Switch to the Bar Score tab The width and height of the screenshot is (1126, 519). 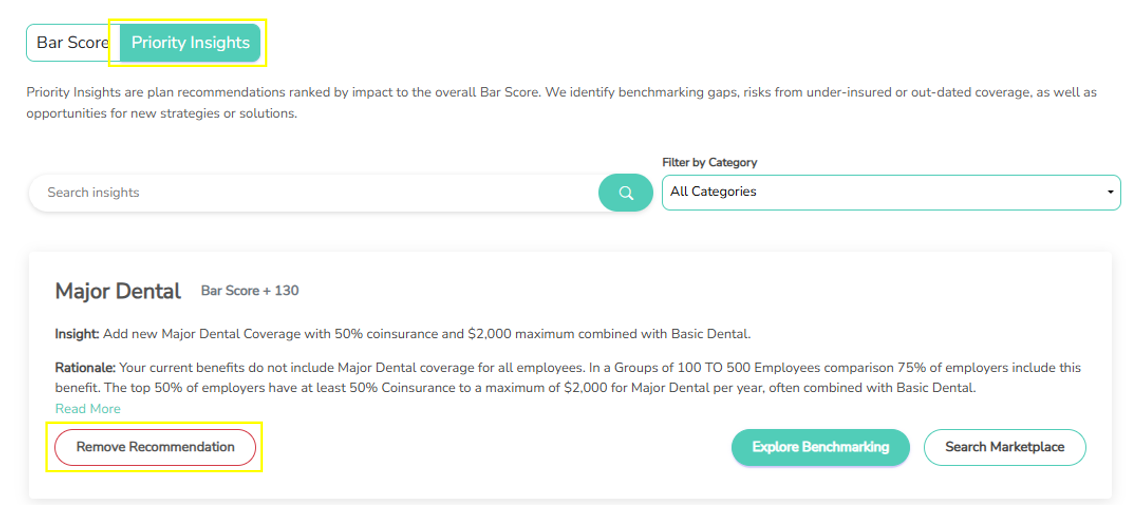[73, 42]
